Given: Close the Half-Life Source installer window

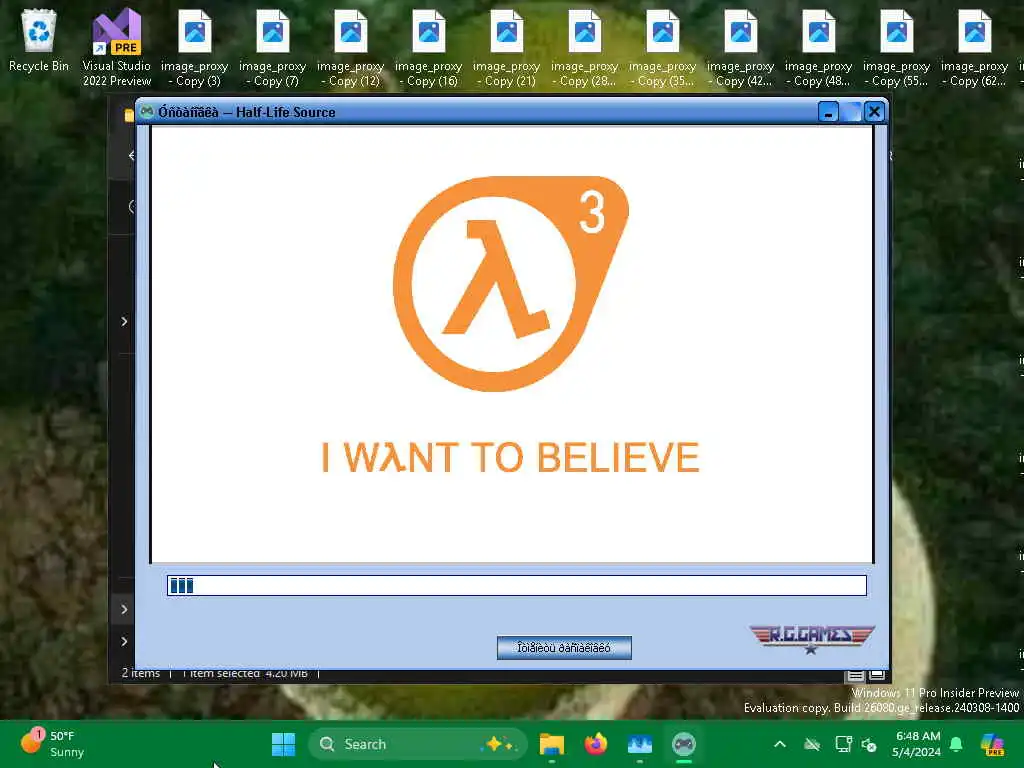Looking at the screenshot, I should coord(874,112).
